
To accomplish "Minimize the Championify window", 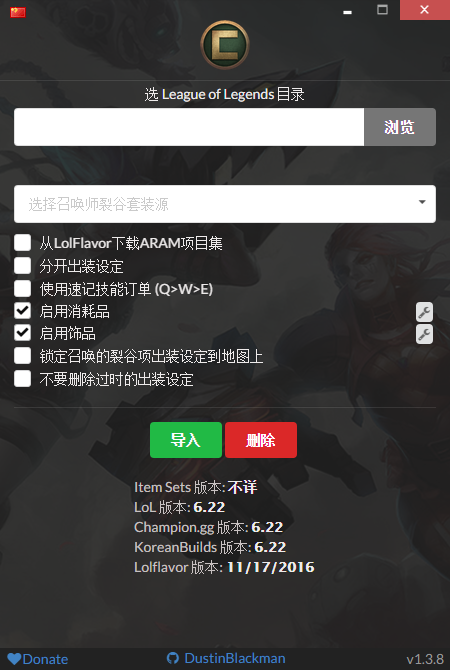I will pyautogui.click(x=347, y=12).
